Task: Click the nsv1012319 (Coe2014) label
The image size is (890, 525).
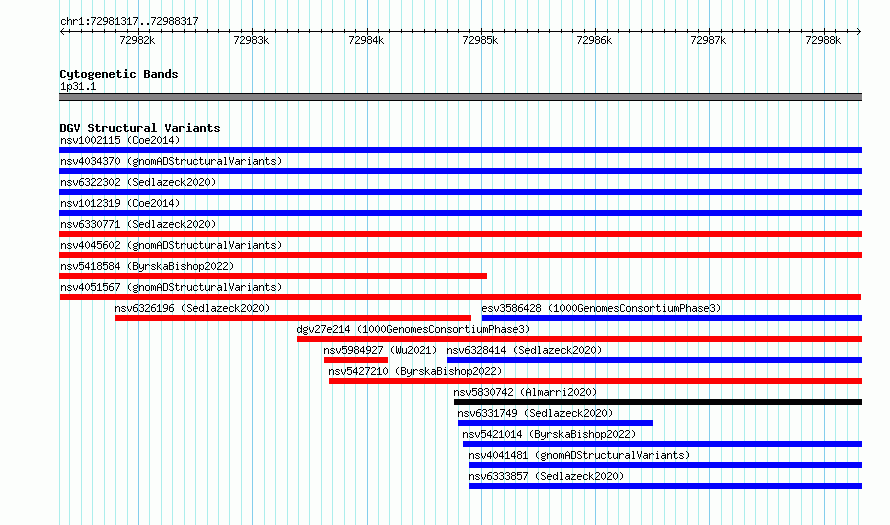Action: coord(120,203)
